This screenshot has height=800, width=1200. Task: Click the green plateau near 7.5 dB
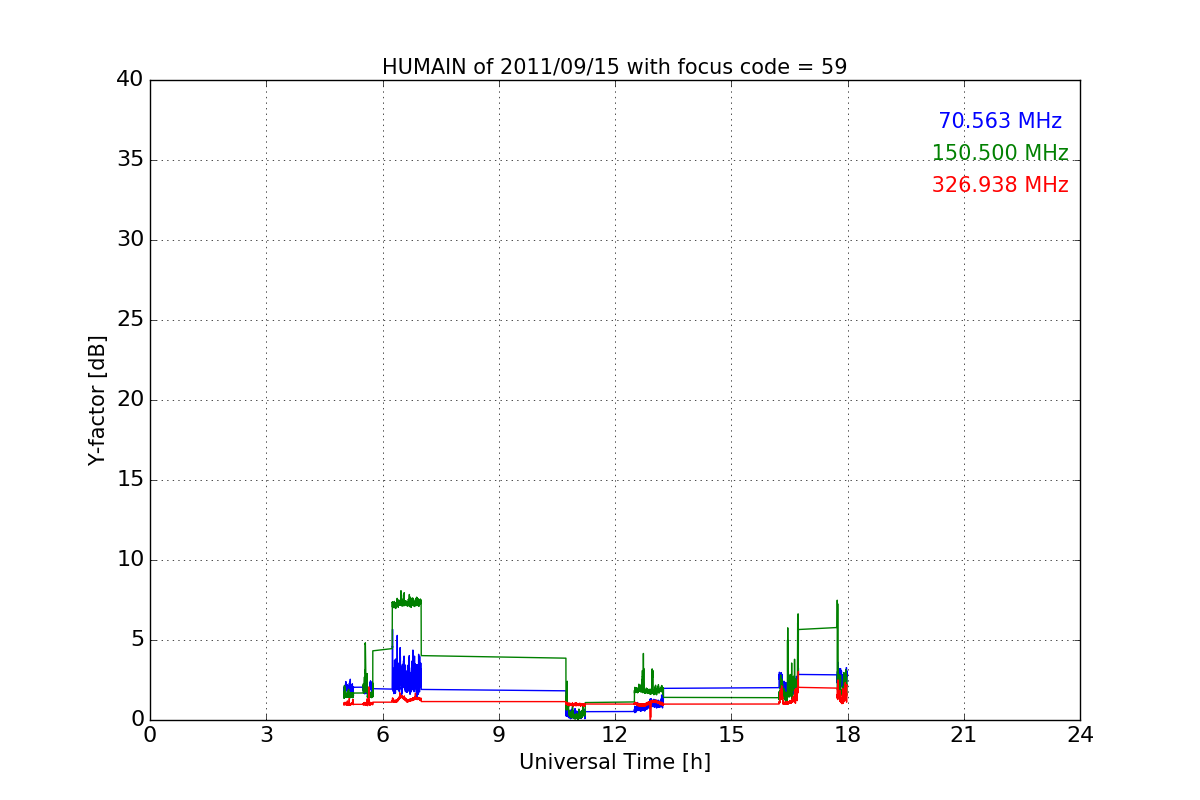tap(407, 601)
